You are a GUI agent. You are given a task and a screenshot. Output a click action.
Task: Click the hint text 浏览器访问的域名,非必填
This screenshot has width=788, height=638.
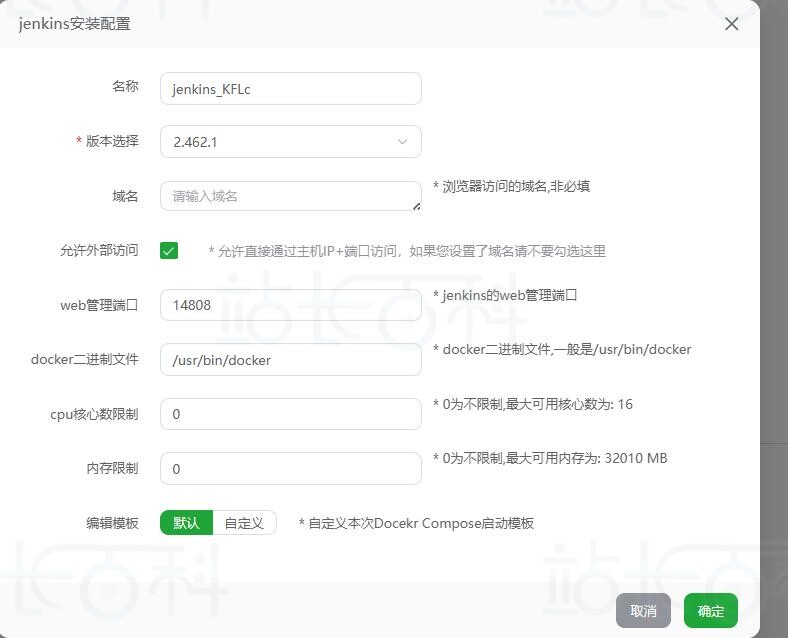(x=512, y=186)
